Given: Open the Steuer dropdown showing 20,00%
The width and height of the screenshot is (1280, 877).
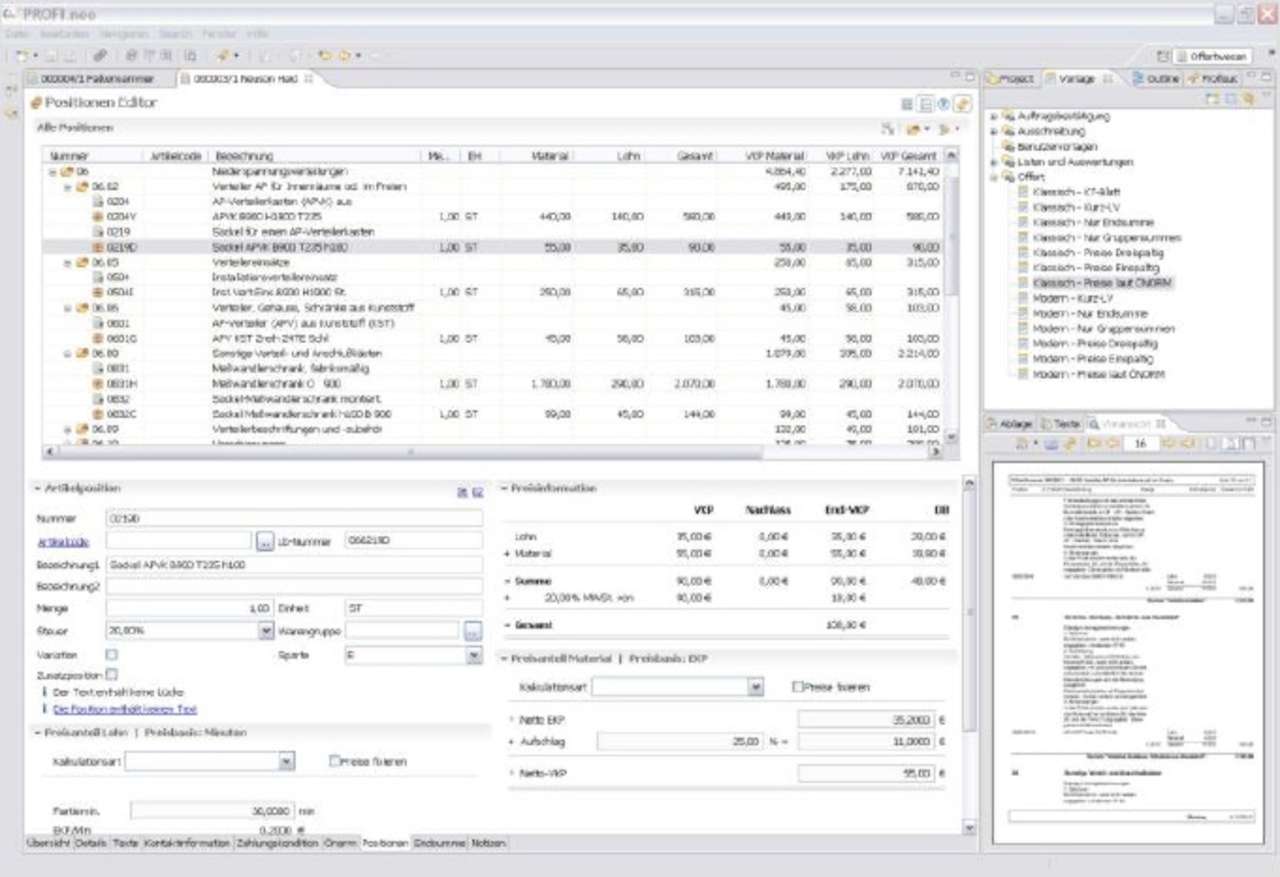Looking at the screenshot, I should pos(265,631).
